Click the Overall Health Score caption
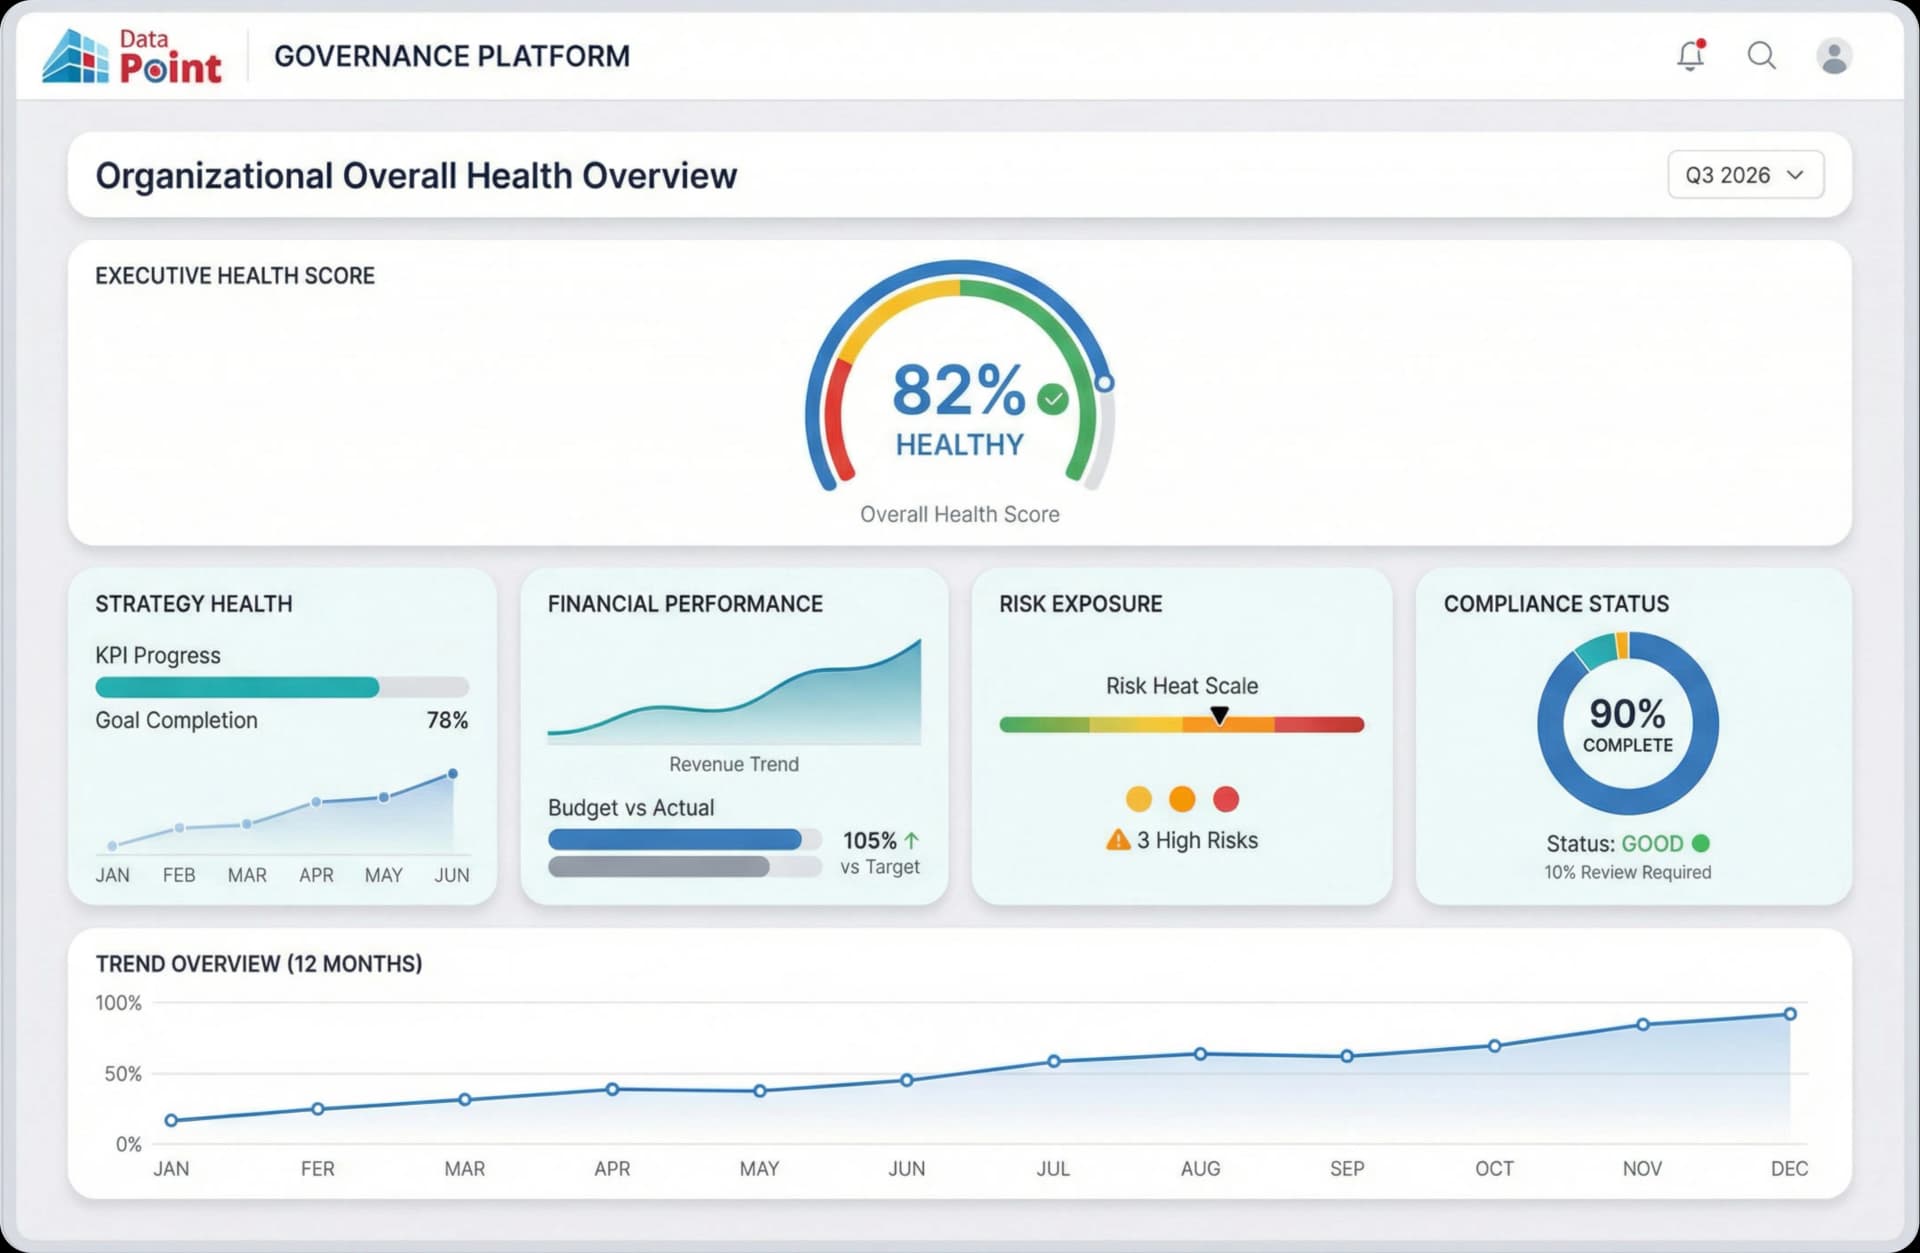The width and height of the screenshot is (1920, 1253). pyautogui.click(x=959, y=514)
